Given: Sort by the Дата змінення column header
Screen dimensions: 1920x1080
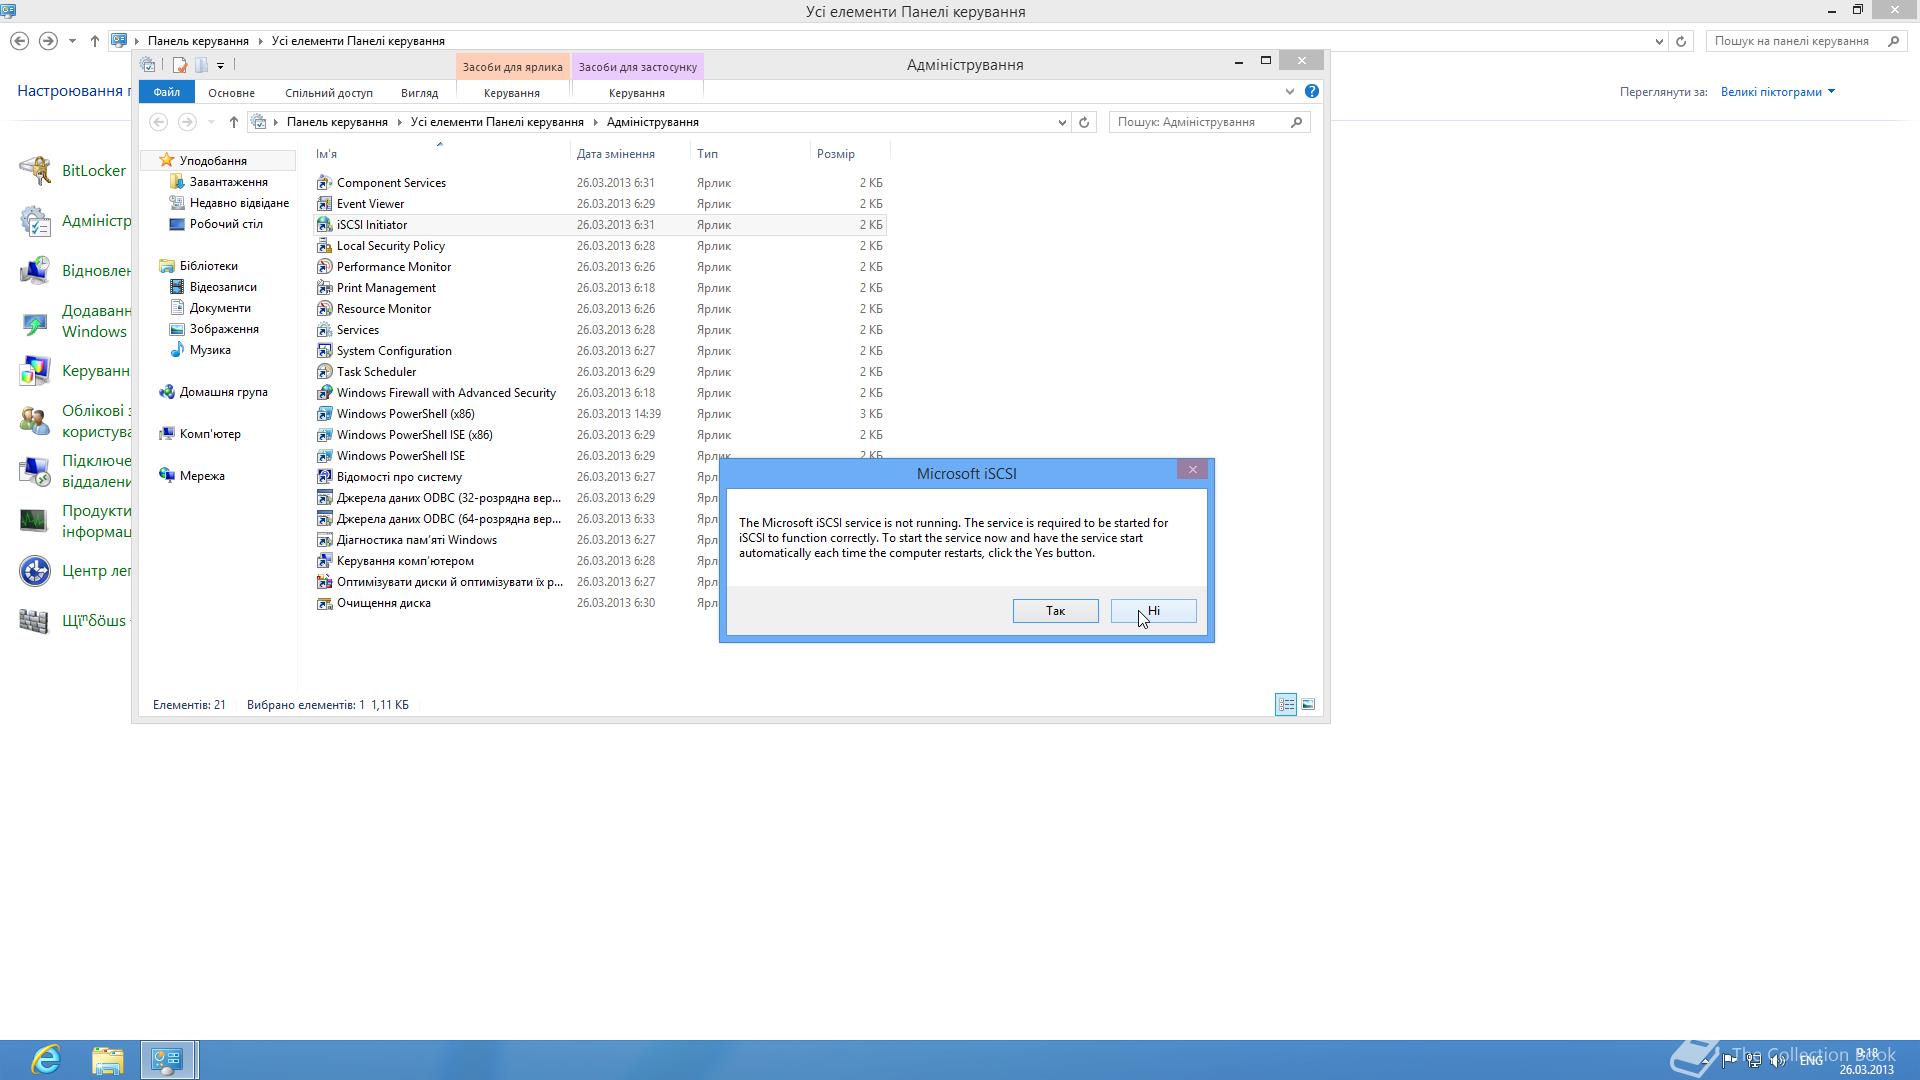Looking at the screenshot, I should [630, 154].
